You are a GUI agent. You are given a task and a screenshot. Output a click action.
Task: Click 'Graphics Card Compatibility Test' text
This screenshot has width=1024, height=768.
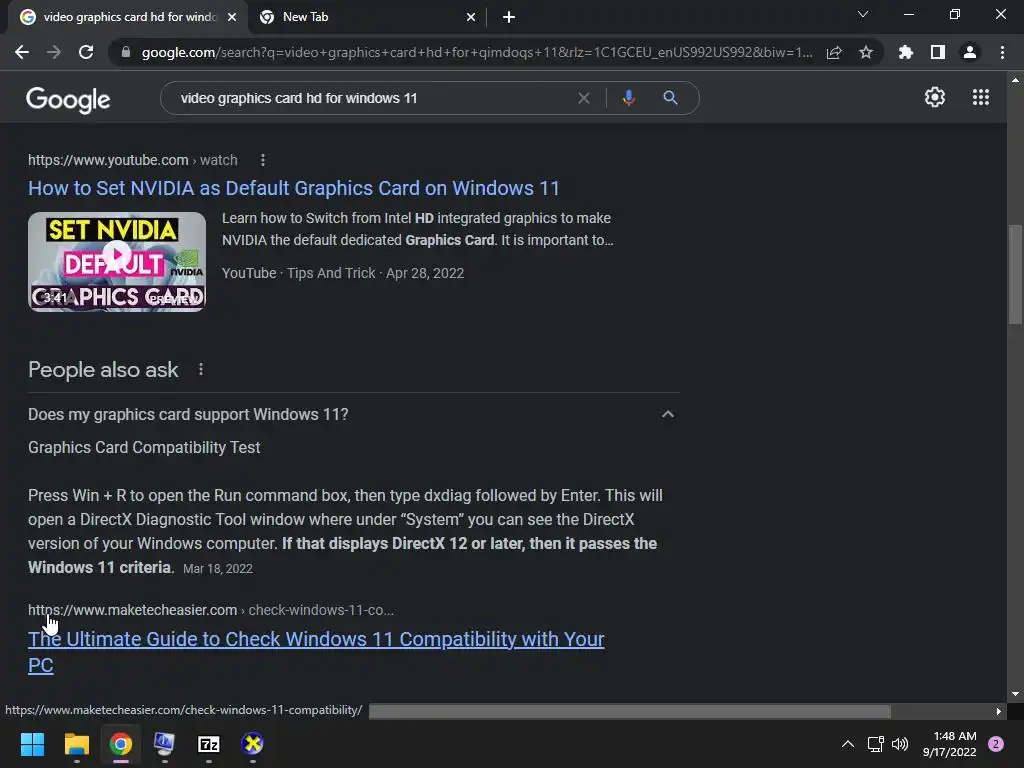144,447
